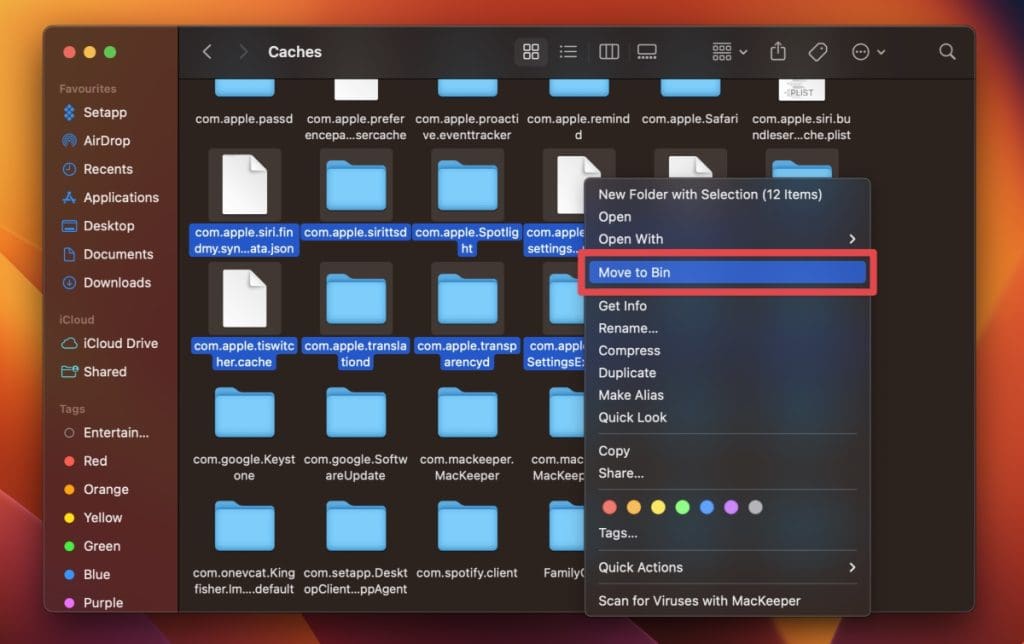This screenshot has width=1024, height=644.
Task: Apply the red colour tag dot
Action: tap(609, 507)
